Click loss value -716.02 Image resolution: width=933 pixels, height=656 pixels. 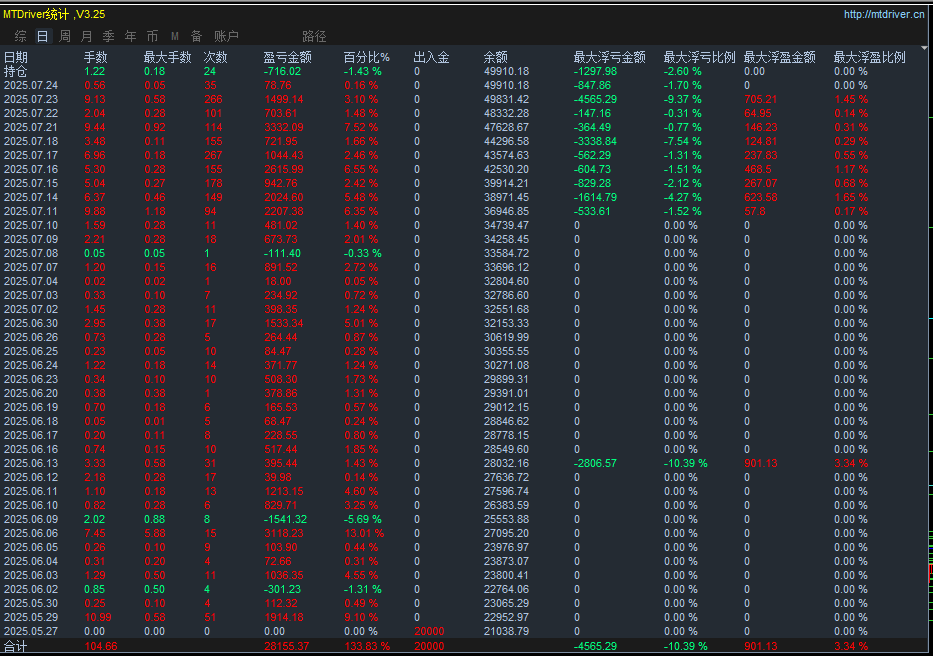coord(283,71)
